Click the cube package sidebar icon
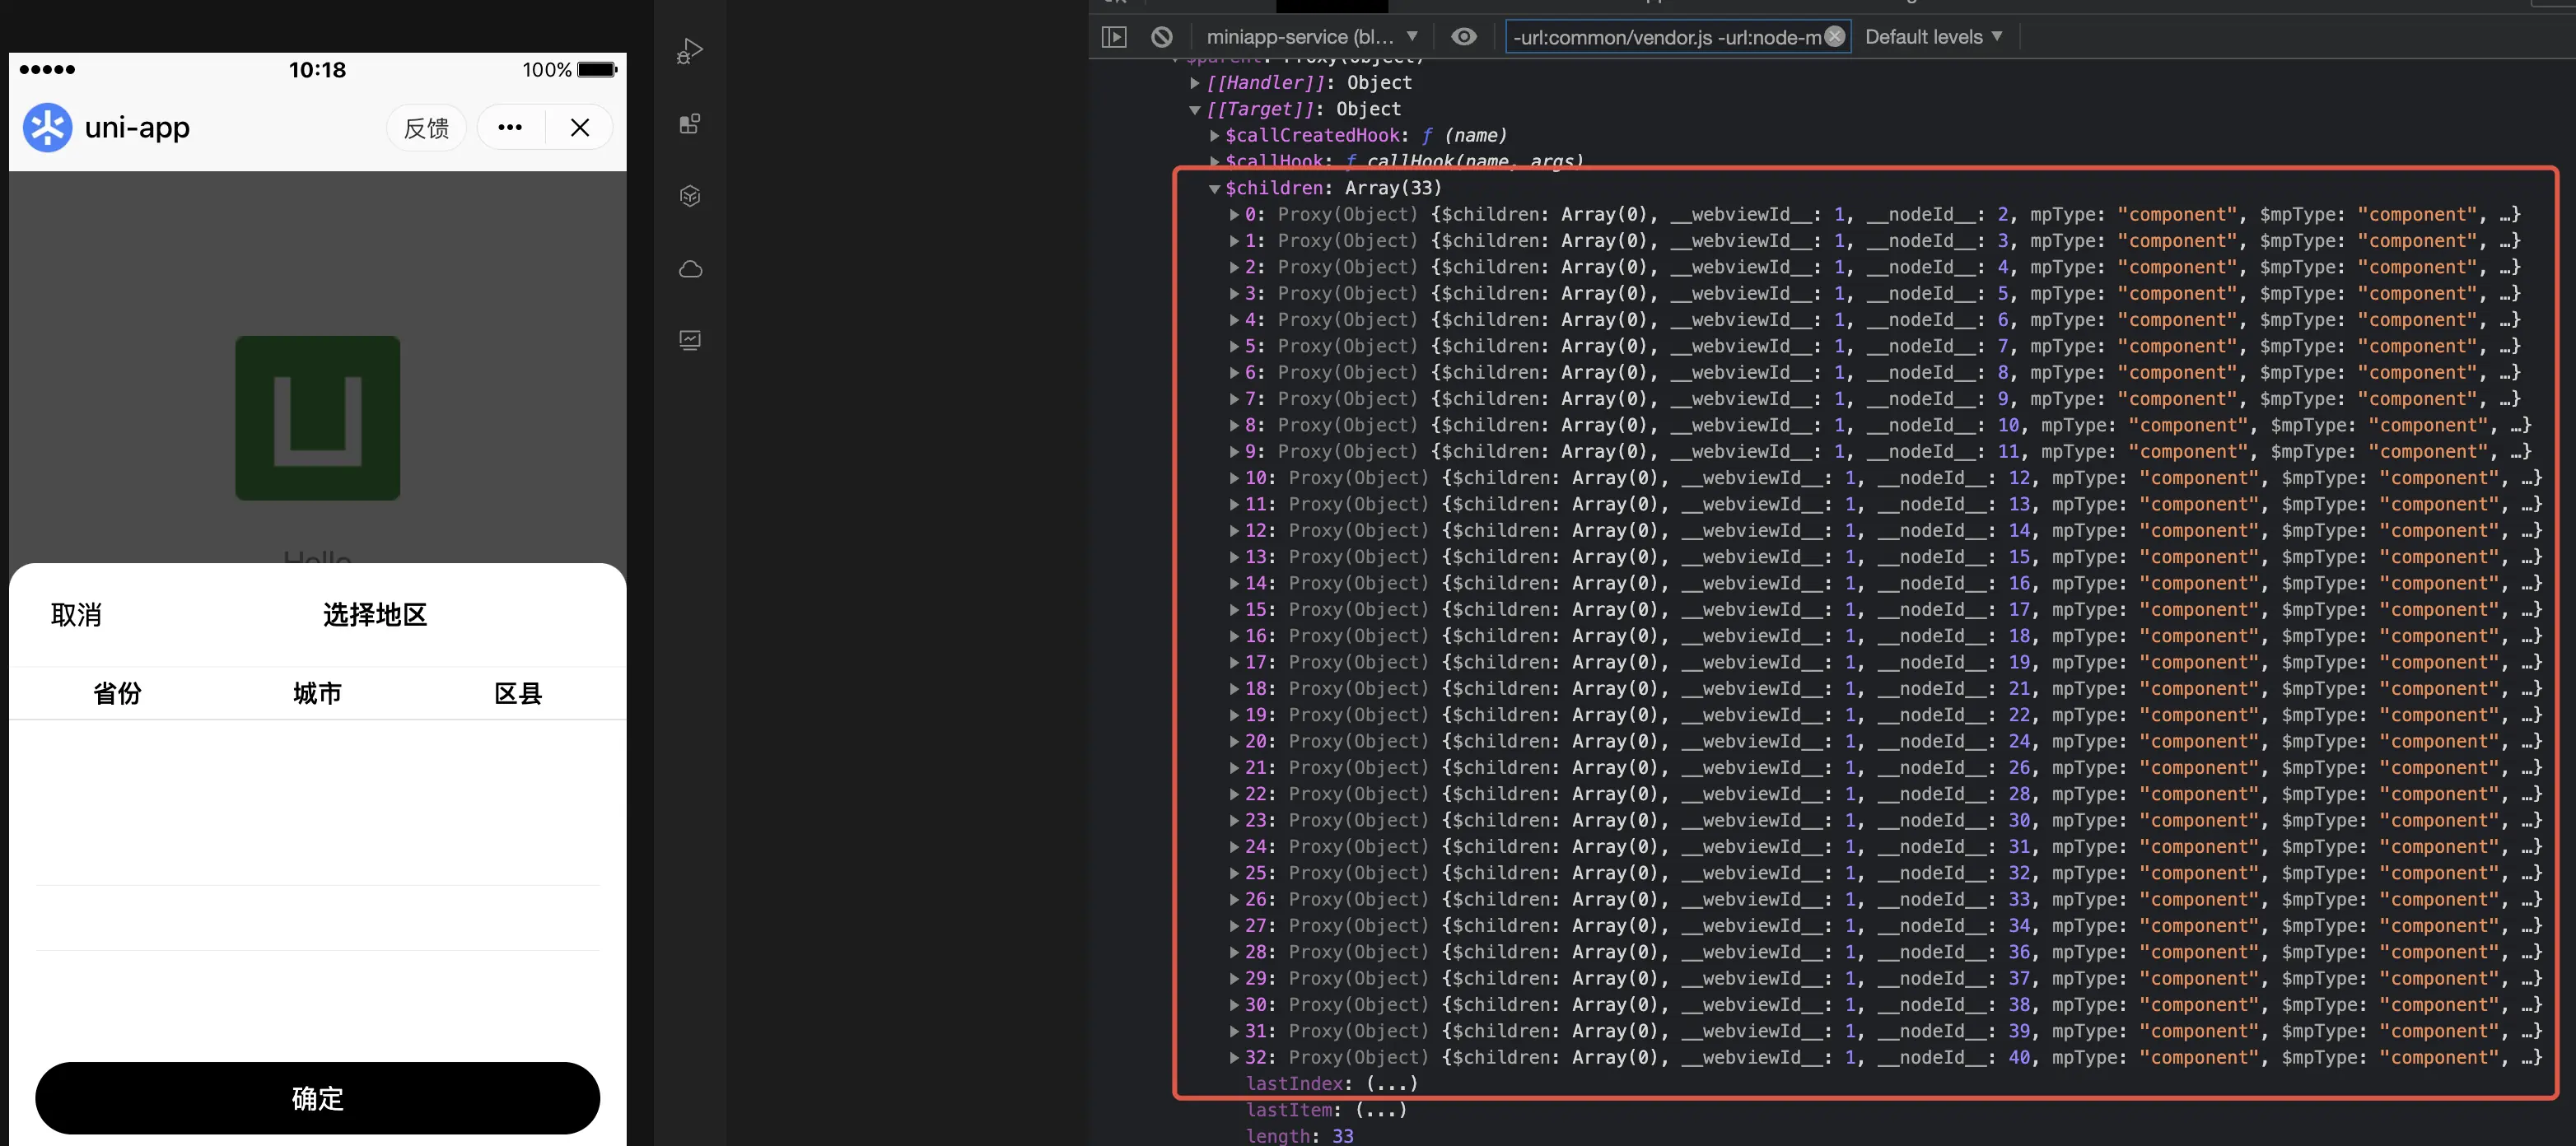 tap(689, 196)
